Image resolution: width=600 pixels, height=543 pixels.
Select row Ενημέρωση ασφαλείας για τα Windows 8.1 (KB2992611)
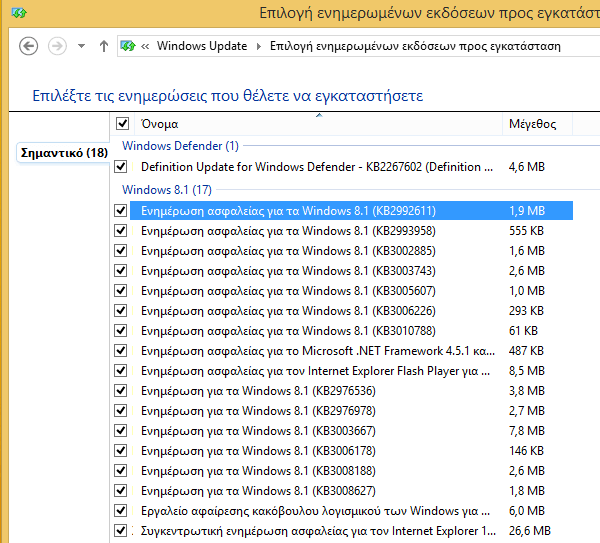pos(351,210)
